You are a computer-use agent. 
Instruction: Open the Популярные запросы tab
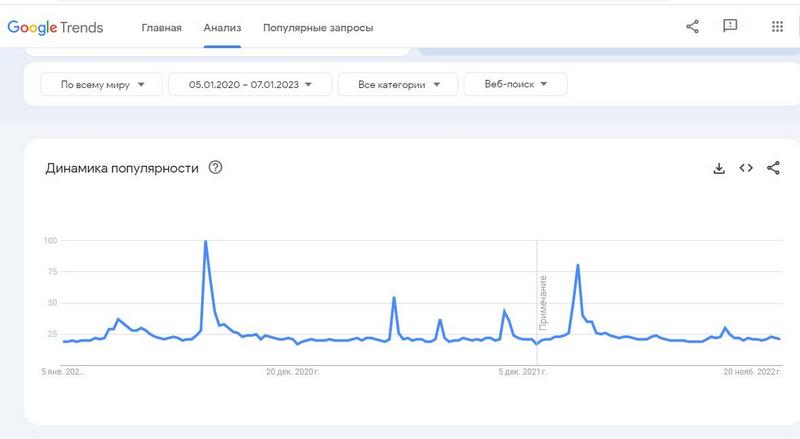tap(318, 27)
